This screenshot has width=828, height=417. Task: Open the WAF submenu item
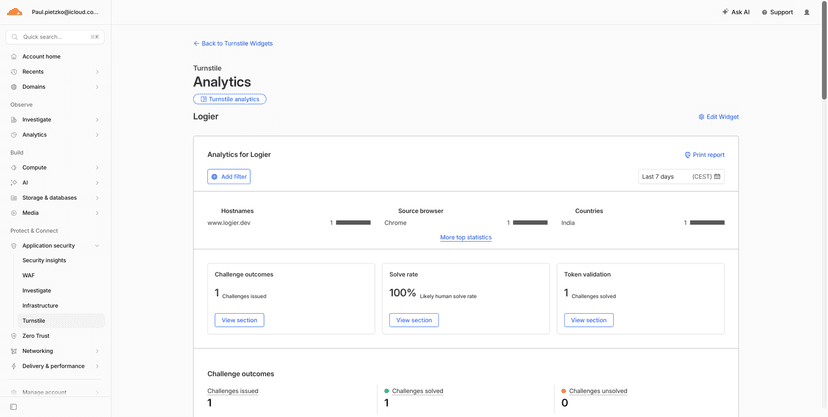click(29, 276)
